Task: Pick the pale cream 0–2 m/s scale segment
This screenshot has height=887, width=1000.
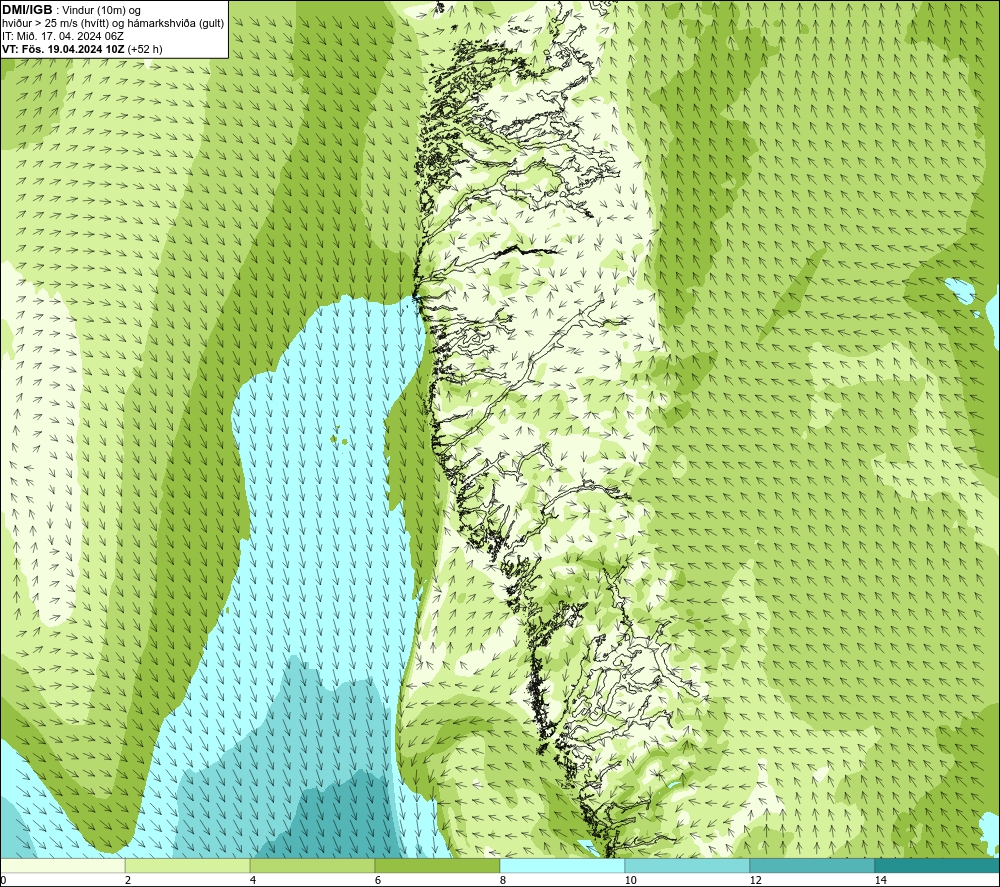Action: click(x=62, y=865)
